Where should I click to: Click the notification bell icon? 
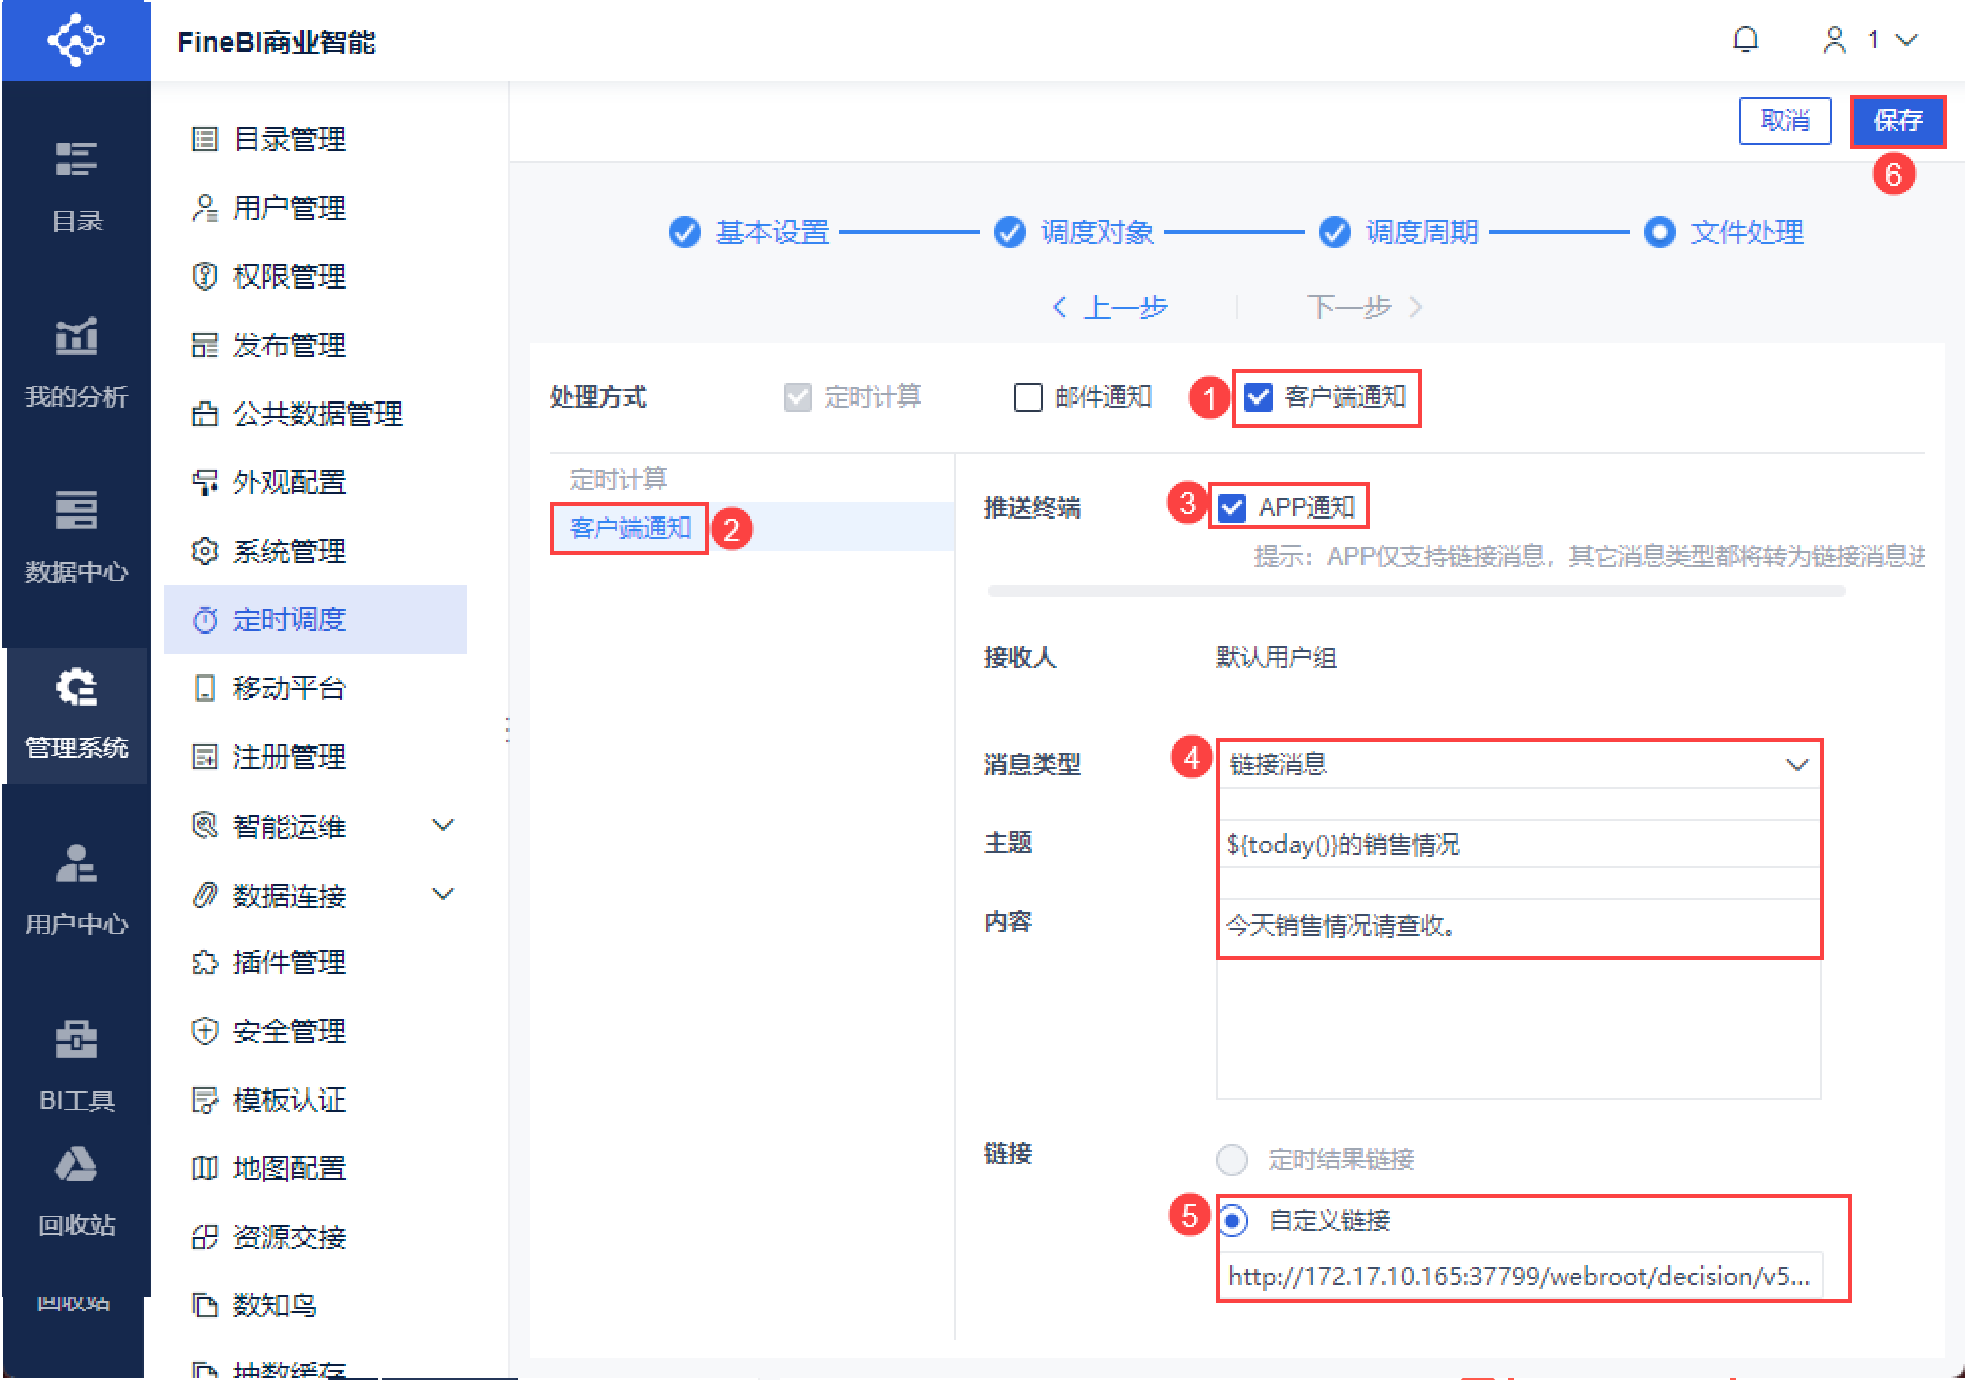(x=1745, y=40)
